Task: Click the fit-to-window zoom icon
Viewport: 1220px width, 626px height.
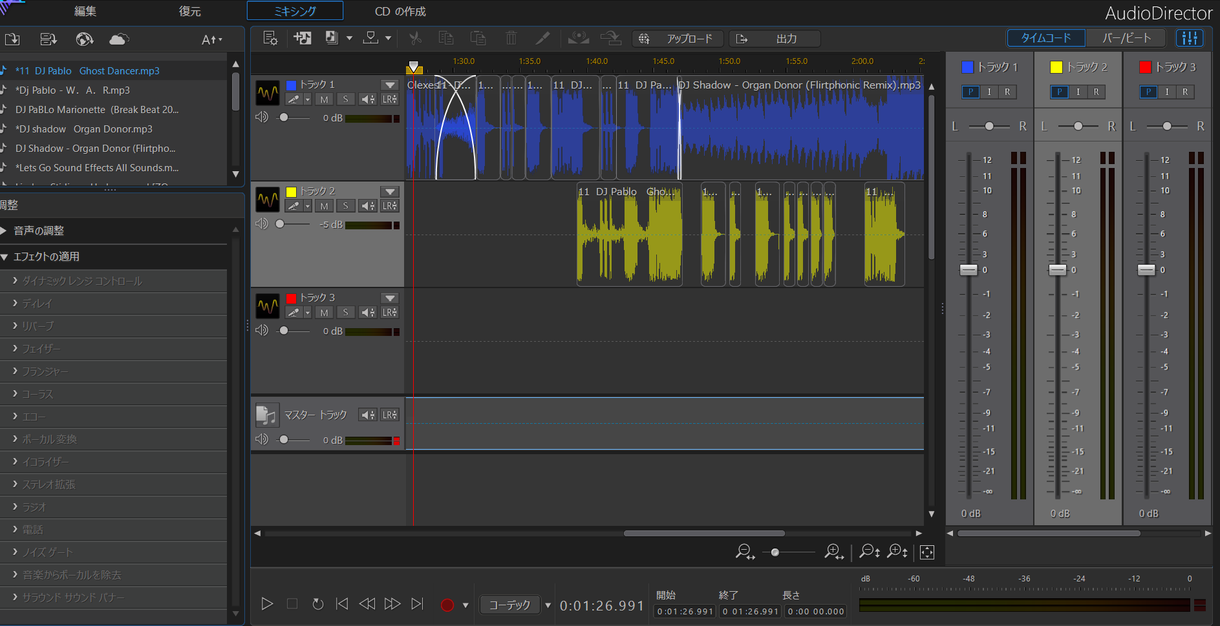Action: point(927,552)
